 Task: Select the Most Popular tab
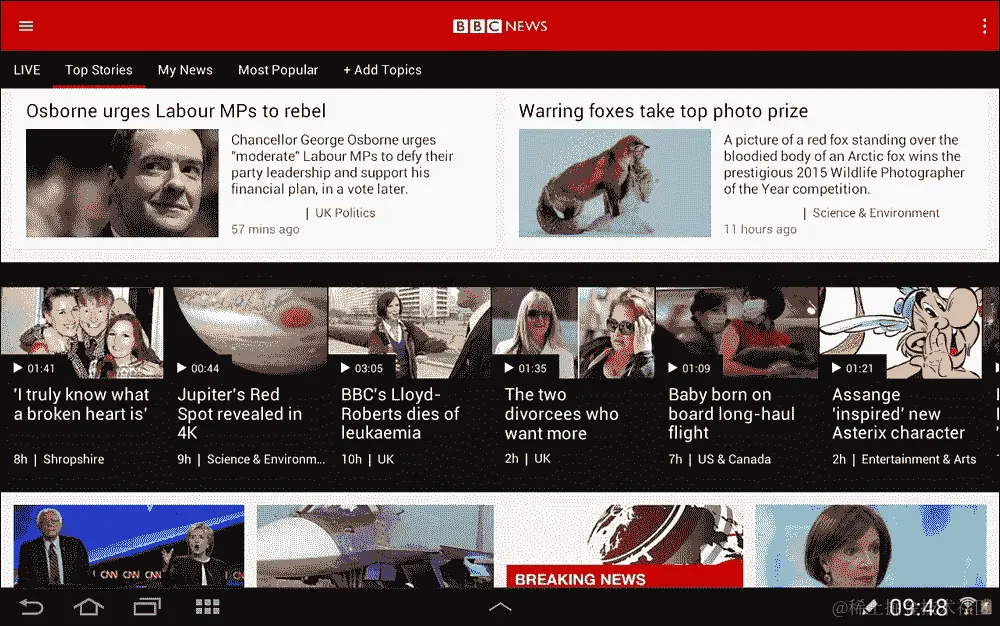pos(278,70)
